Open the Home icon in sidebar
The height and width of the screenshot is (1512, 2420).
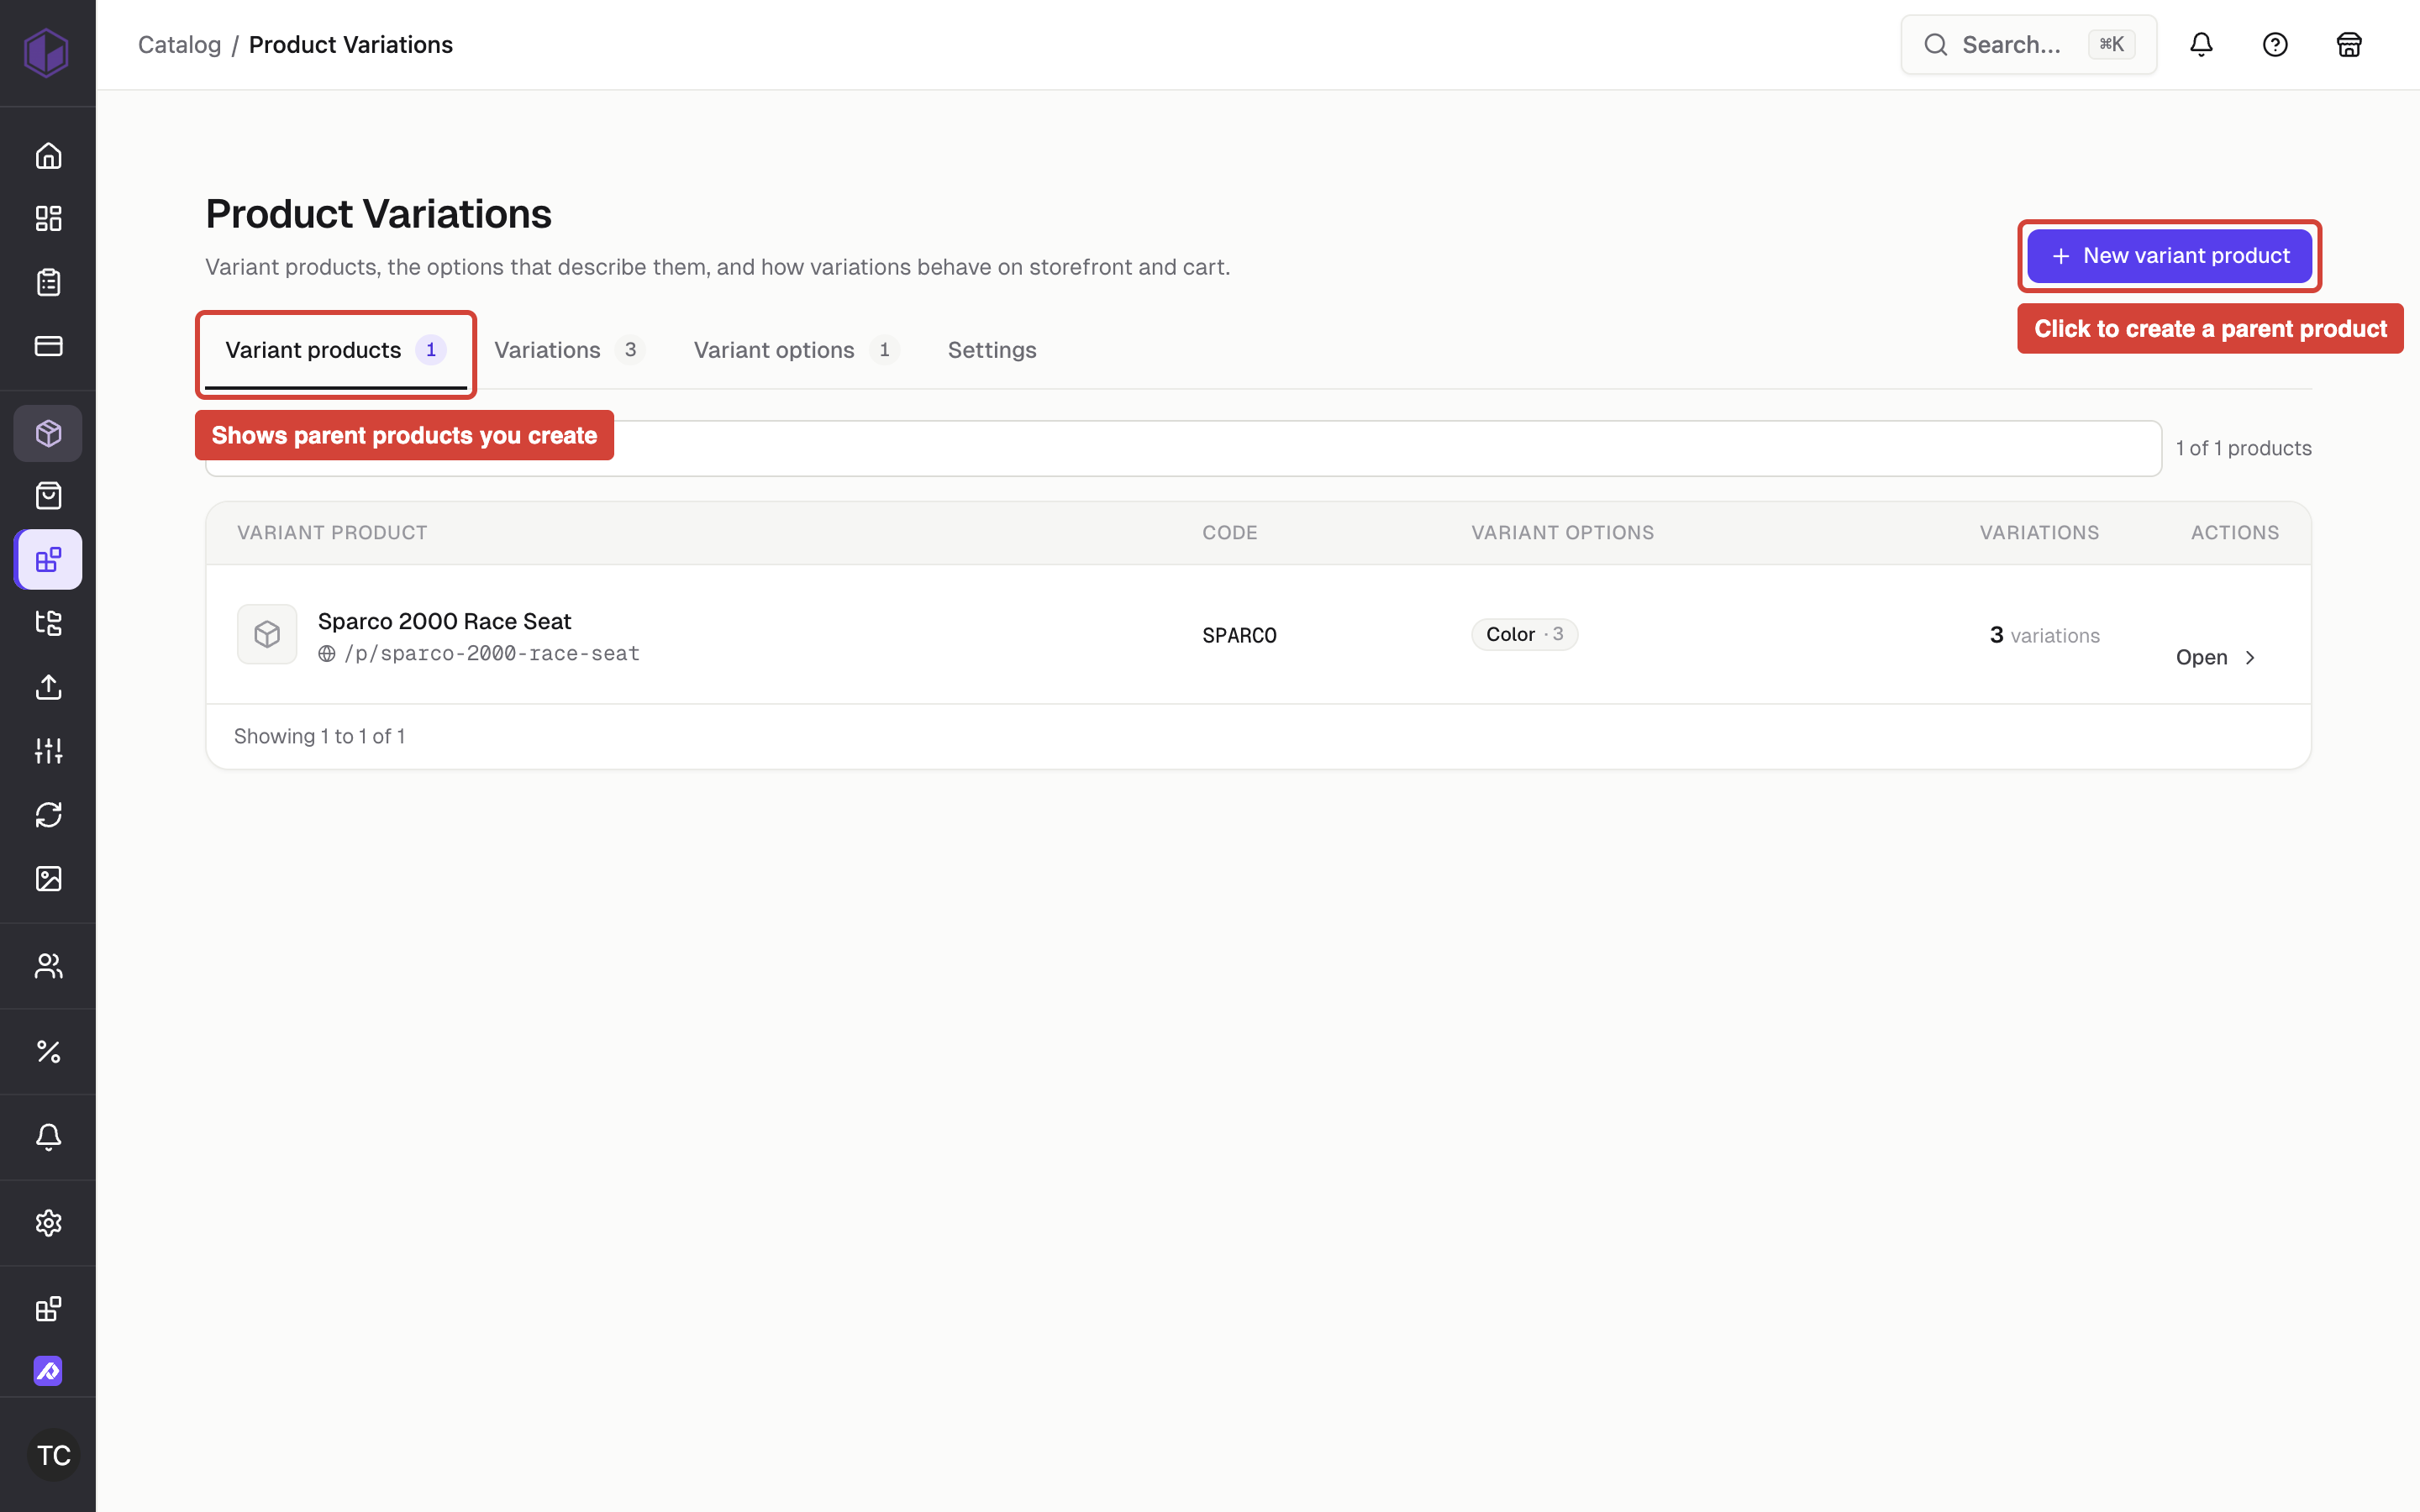tap(48, 156)
